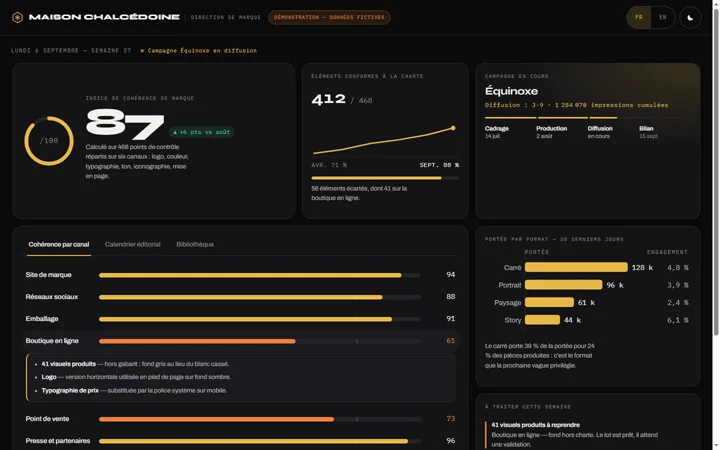The image size is (720, 450).
Task: Click the circular /100 score gauge
Action: (x=49, y=141)
